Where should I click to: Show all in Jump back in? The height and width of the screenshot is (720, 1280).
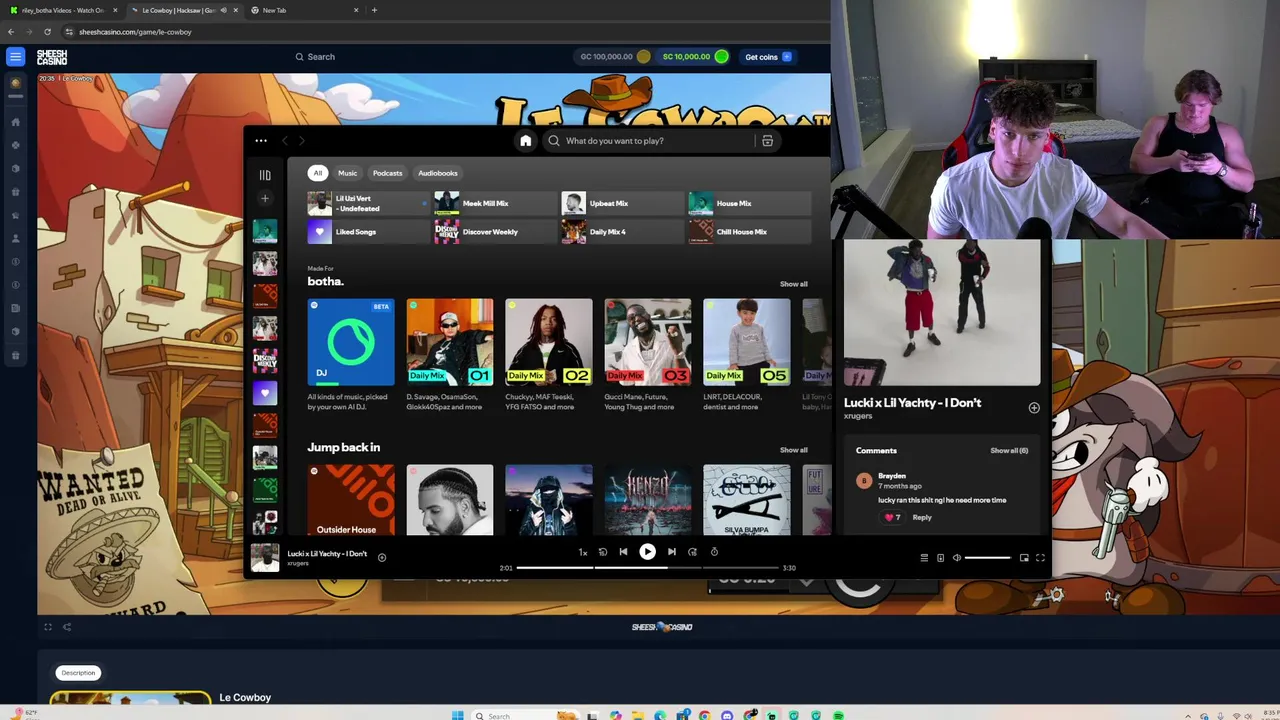(x=793, y=450)
